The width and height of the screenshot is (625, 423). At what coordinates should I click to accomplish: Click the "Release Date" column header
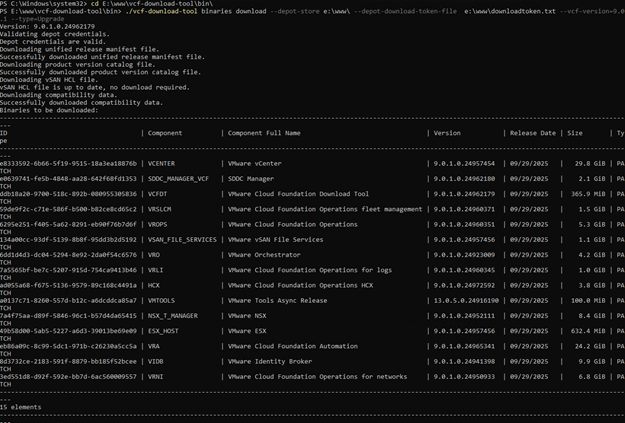coord(534,133)
